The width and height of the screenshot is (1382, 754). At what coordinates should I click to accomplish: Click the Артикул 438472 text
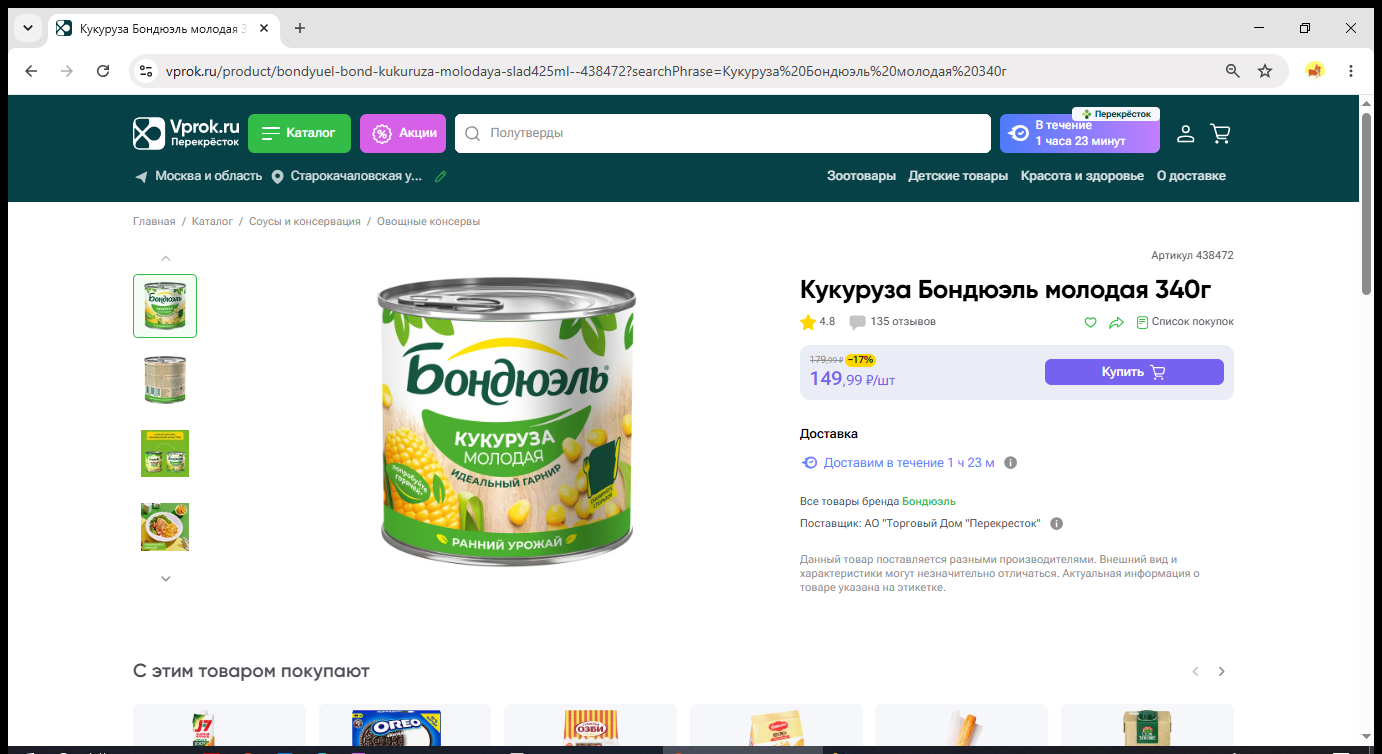pos(1192,256)
